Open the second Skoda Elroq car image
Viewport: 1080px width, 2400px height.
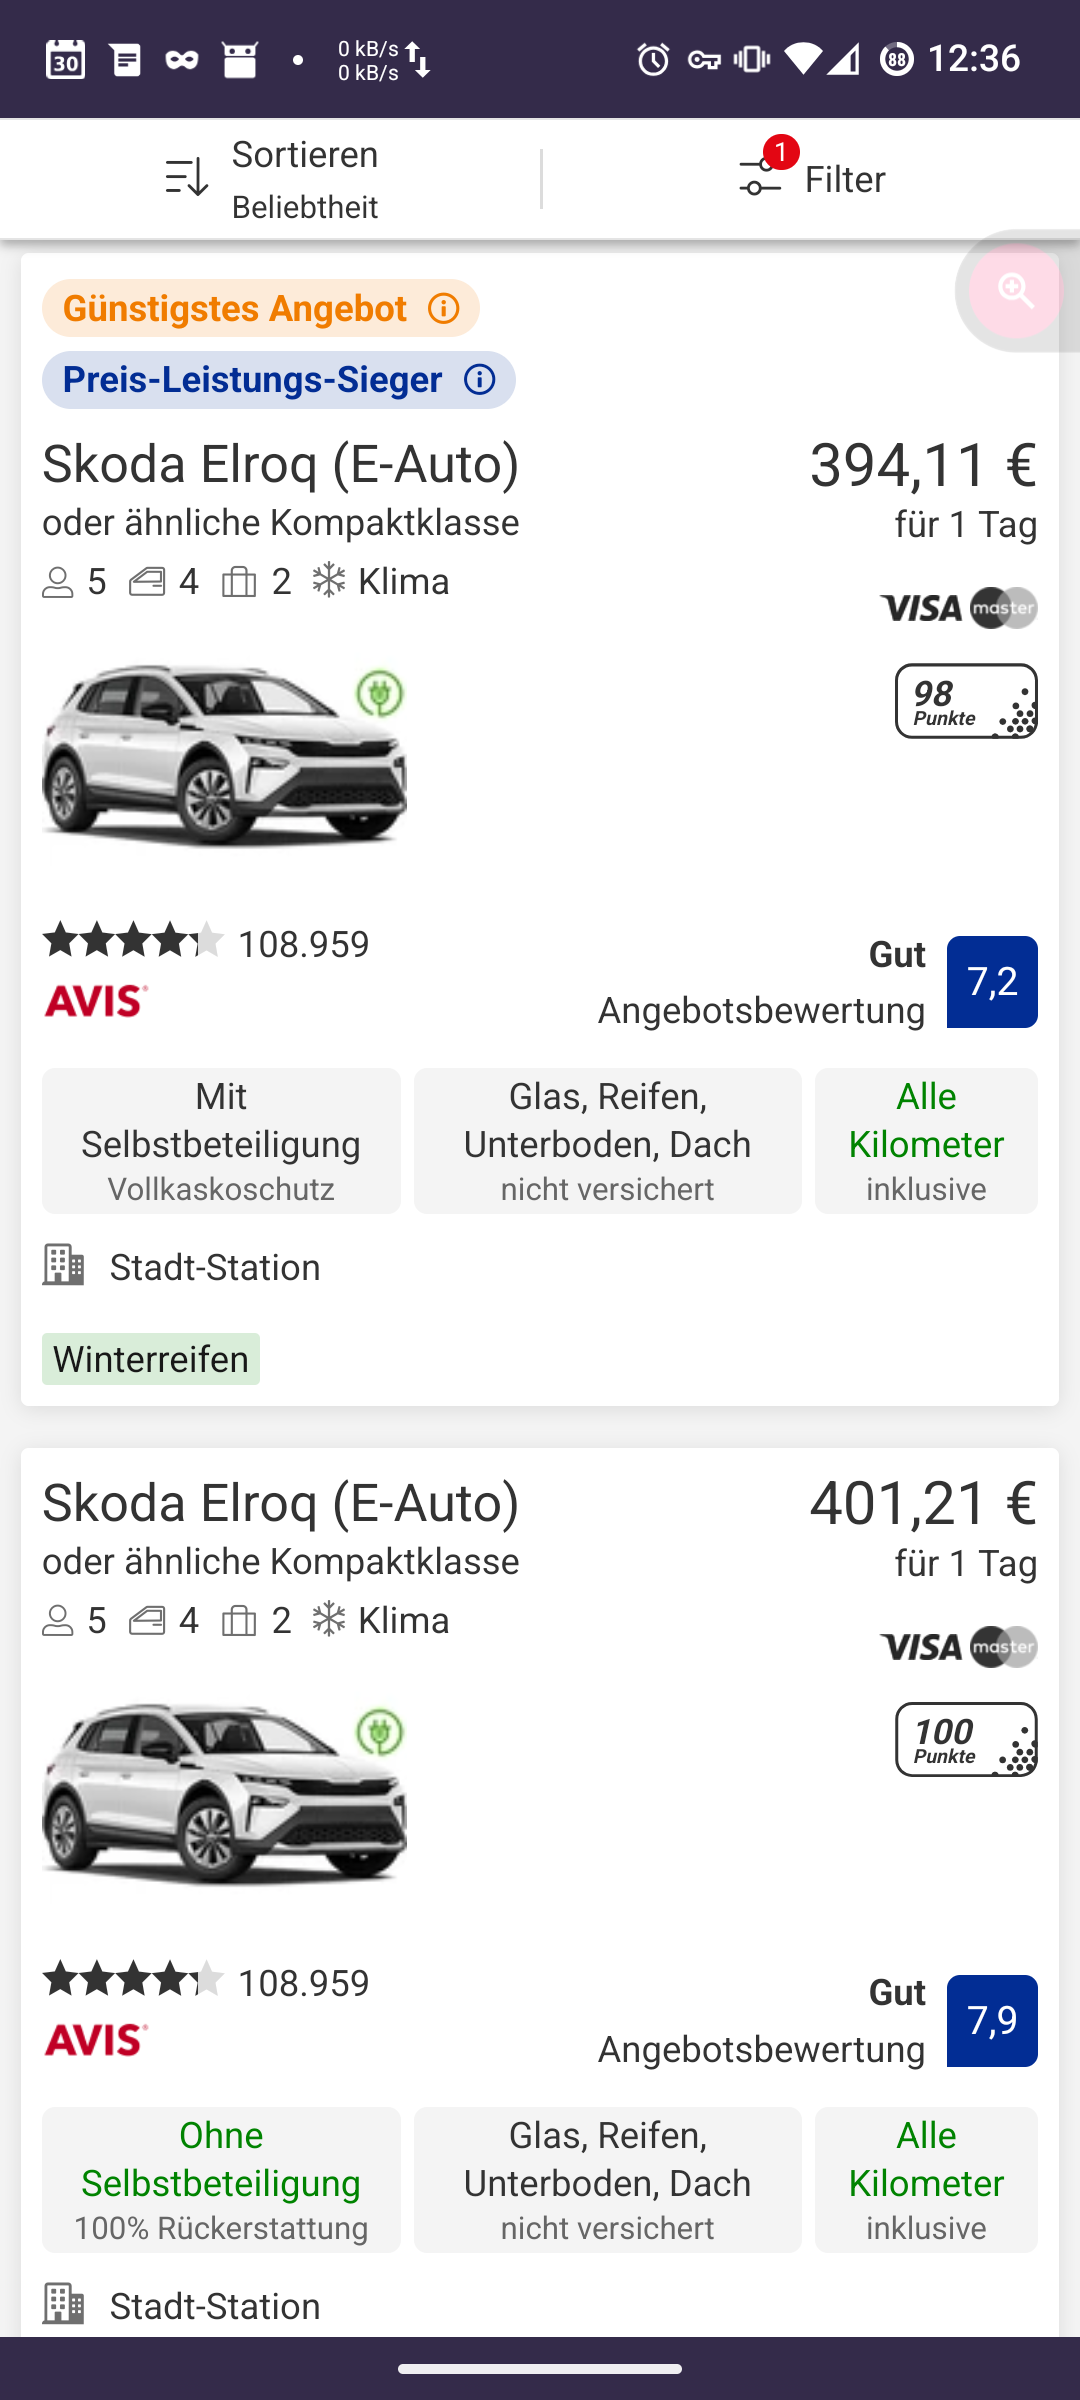(x=224, y=1796)
